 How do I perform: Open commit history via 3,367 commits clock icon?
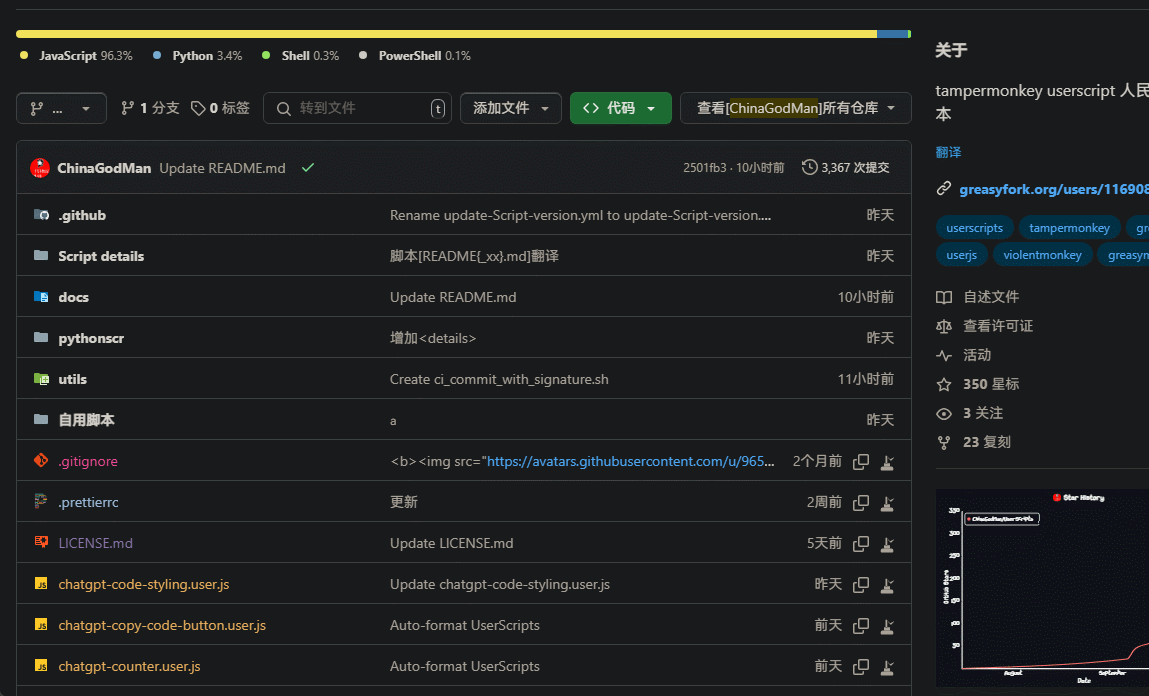tap(809, 168)
